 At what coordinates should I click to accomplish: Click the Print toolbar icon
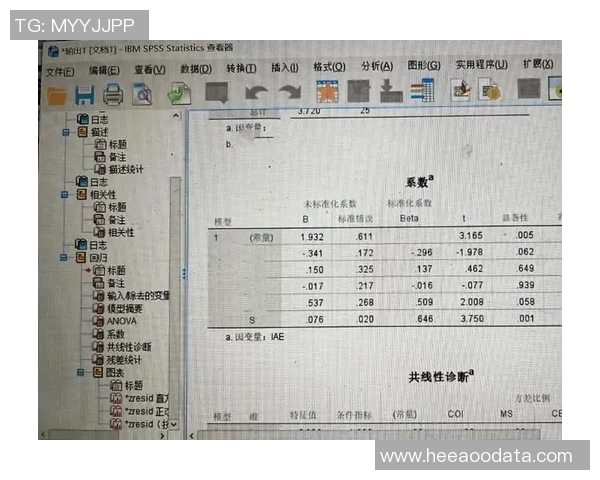point(113,94)
